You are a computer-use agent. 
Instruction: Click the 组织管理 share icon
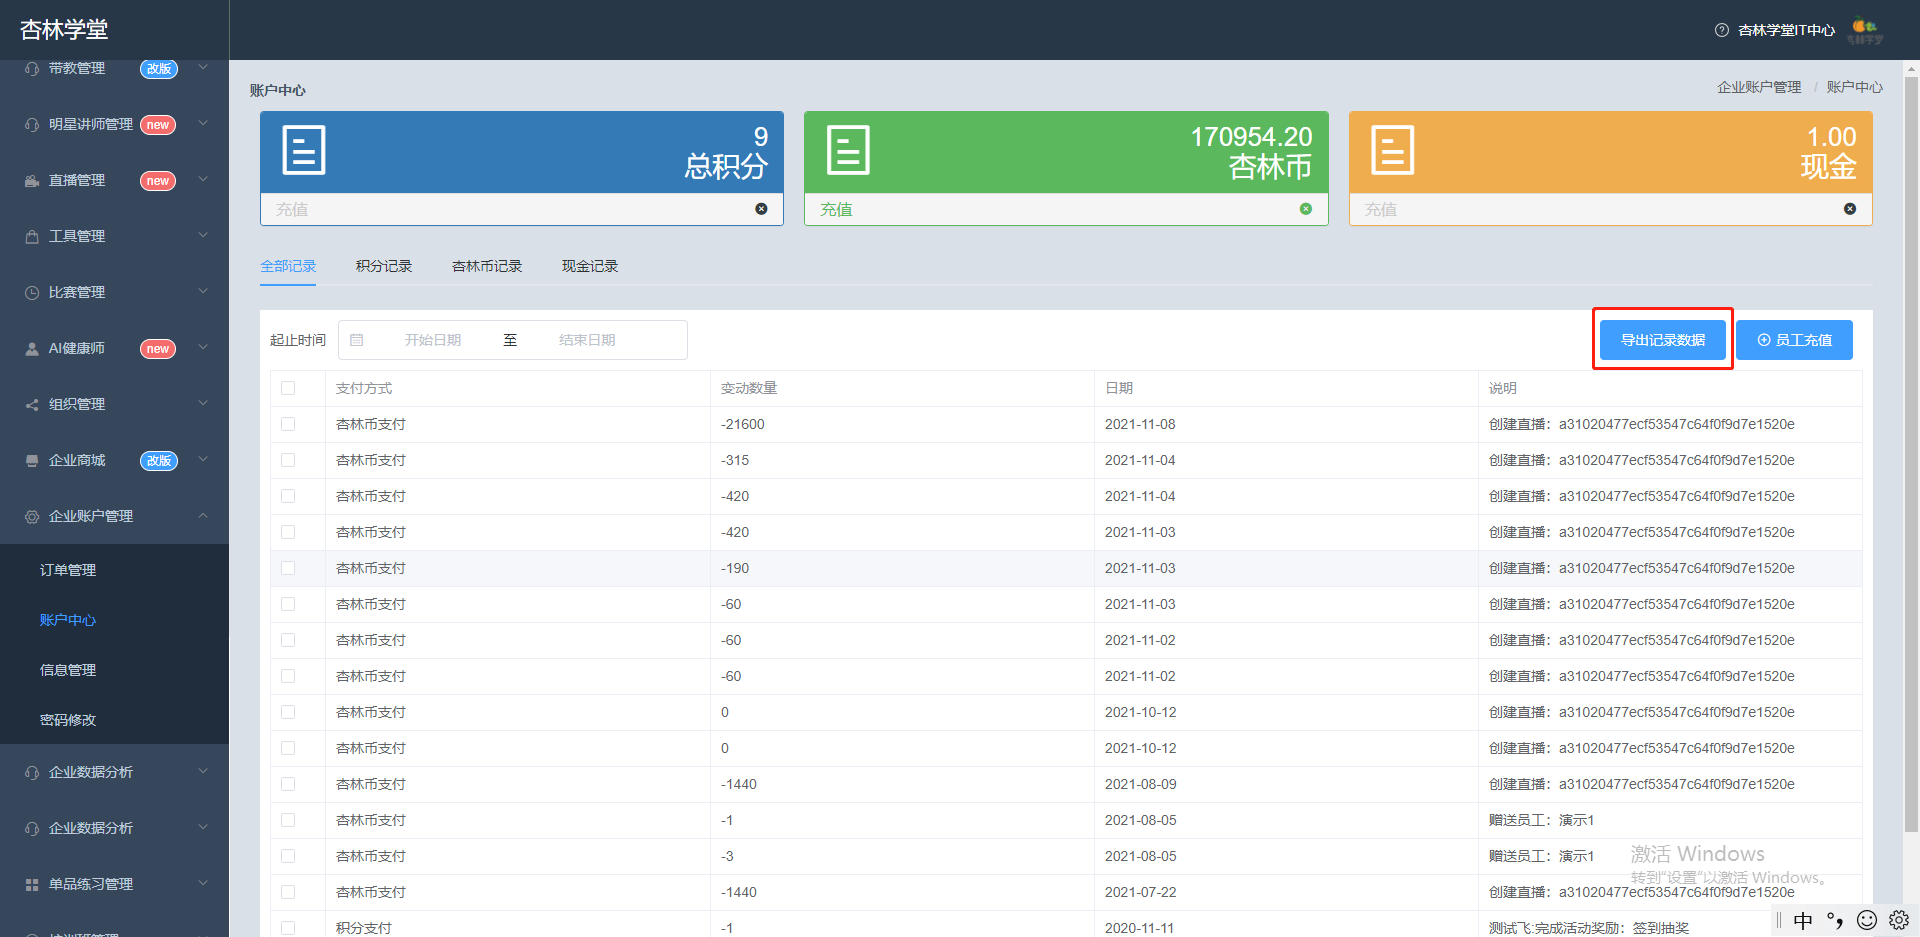pyautogui.click(x=32, y=405)
